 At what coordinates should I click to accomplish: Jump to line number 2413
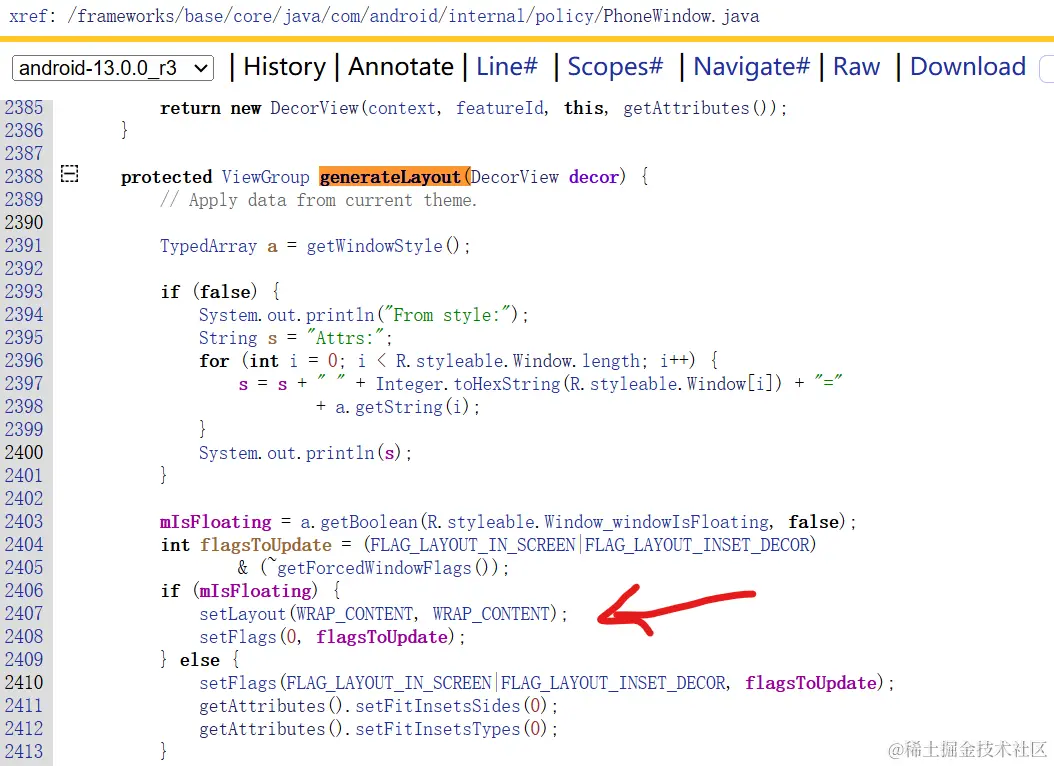(24, 751)
